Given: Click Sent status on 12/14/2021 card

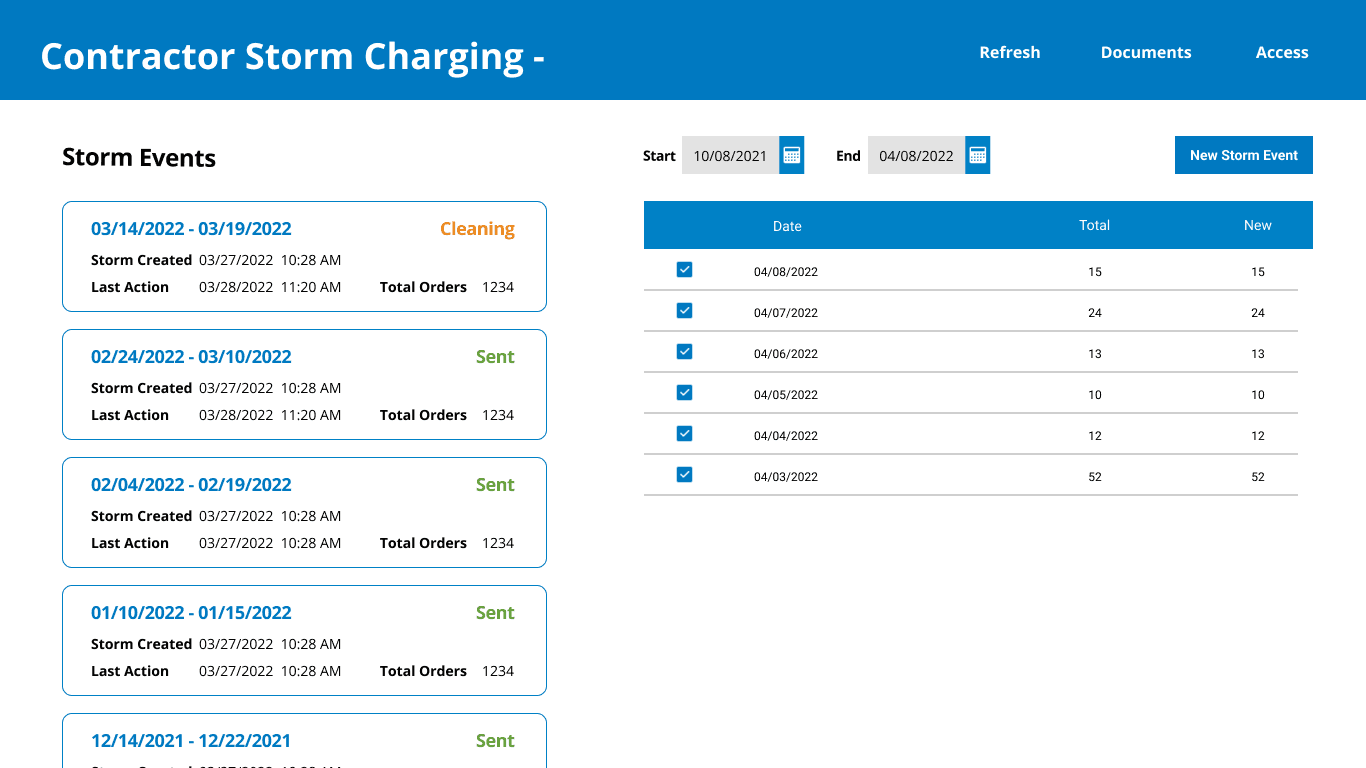Looking at the screenshot, I should [x=495, y=741].
